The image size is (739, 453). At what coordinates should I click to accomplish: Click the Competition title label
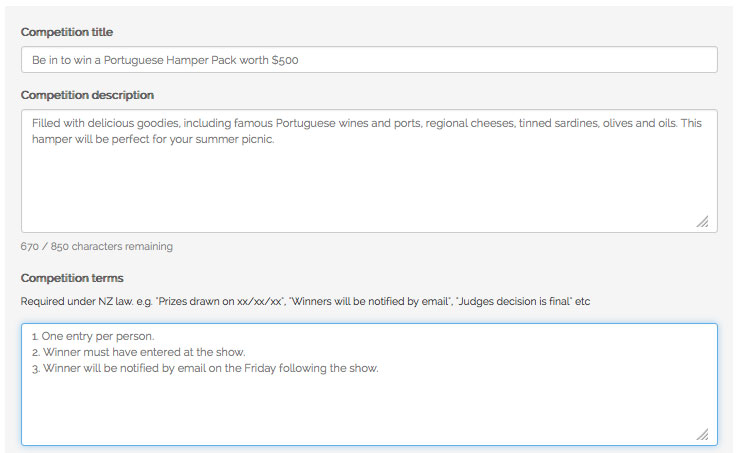67,32
